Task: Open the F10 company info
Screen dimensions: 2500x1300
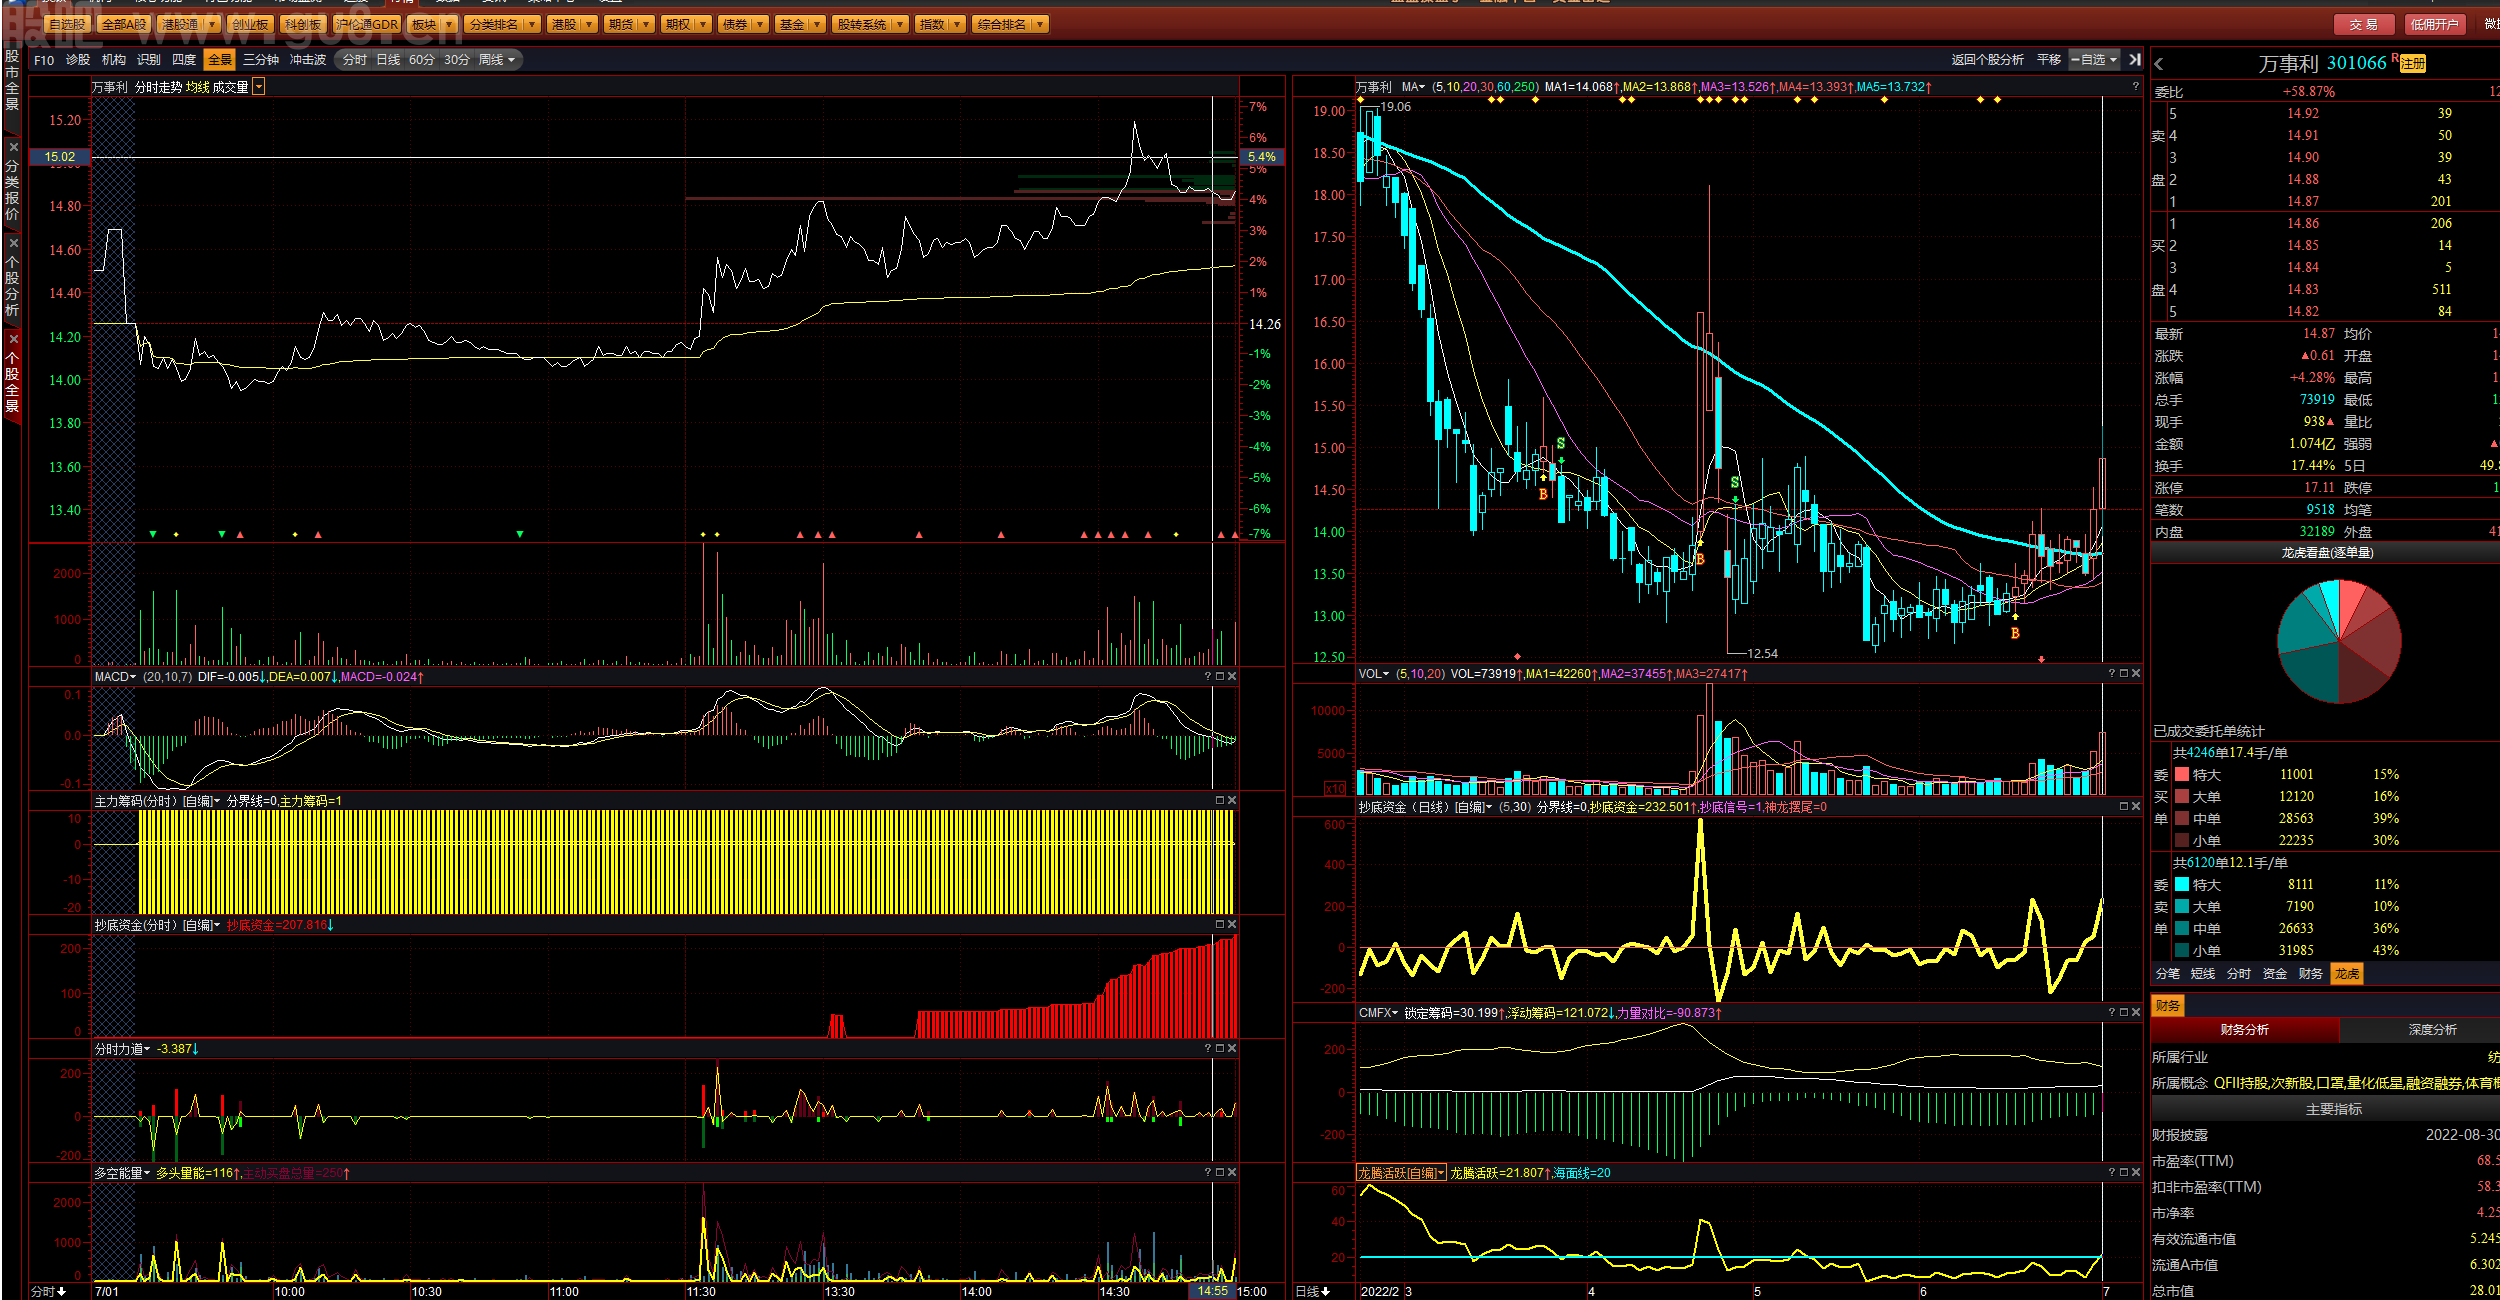Action: [x=44, y=61]
